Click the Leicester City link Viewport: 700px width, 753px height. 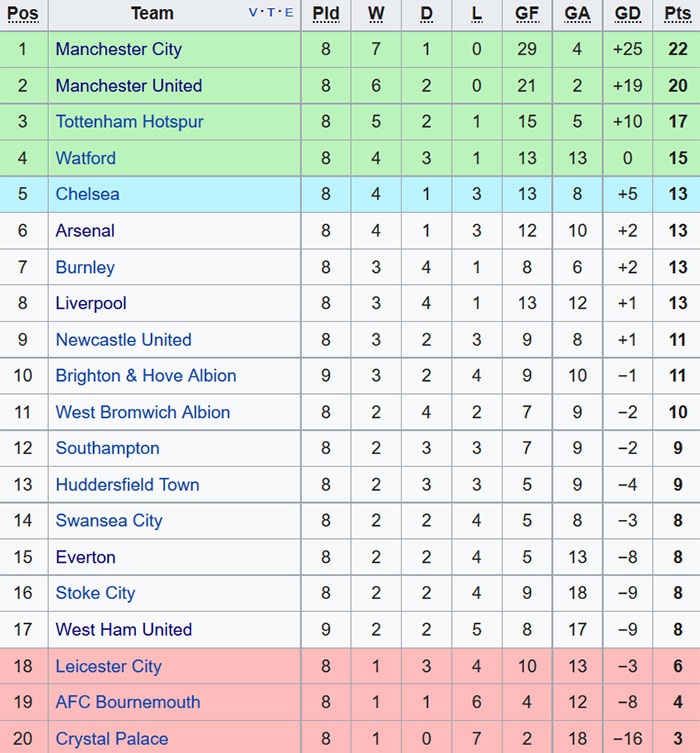click(108, 666)
